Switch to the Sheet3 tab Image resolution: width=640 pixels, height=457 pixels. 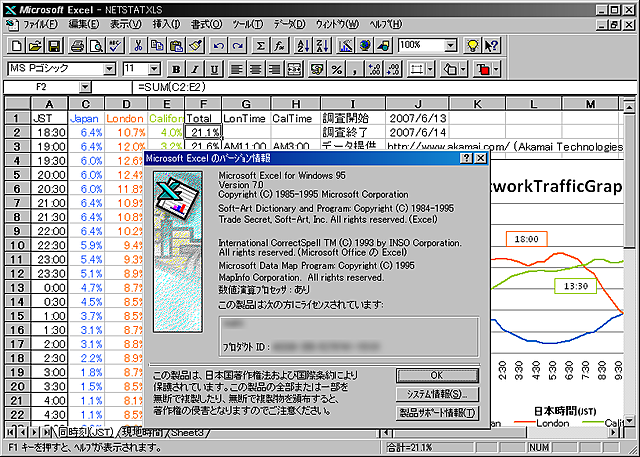(x=187, y=433)
